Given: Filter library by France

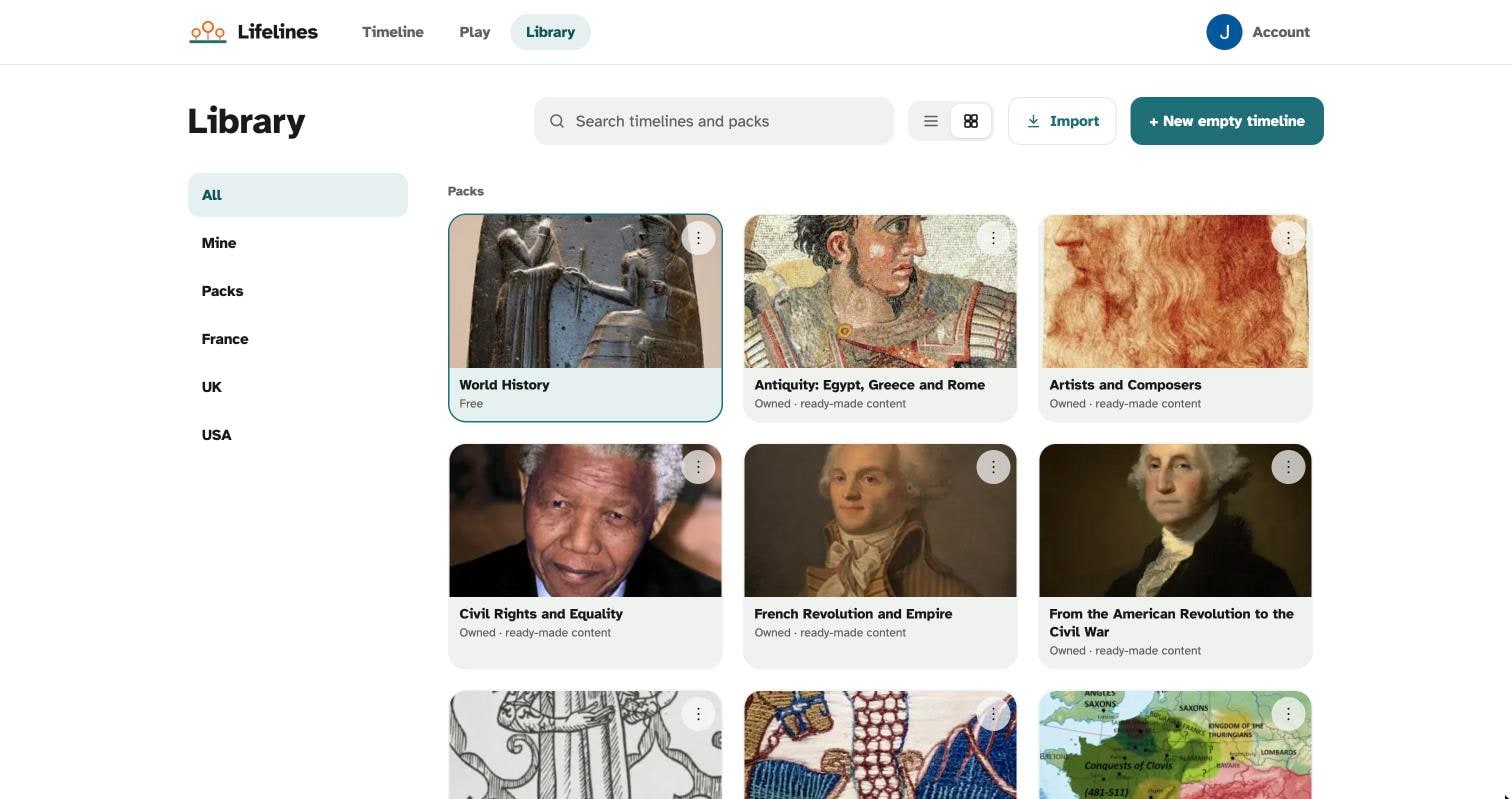Looking at the screenshot, I should click(298, 339).
